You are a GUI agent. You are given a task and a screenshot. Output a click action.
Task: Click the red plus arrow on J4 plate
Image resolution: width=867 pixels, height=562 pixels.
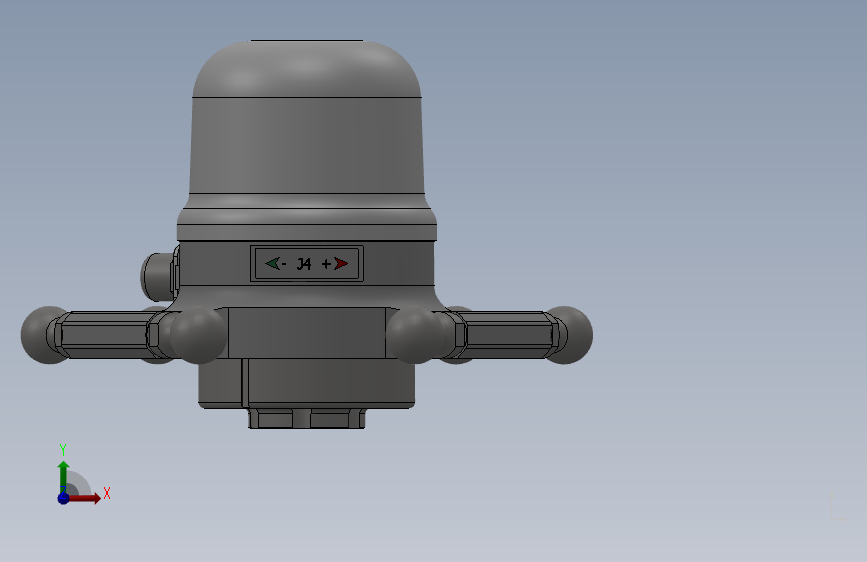click(341, 264)
